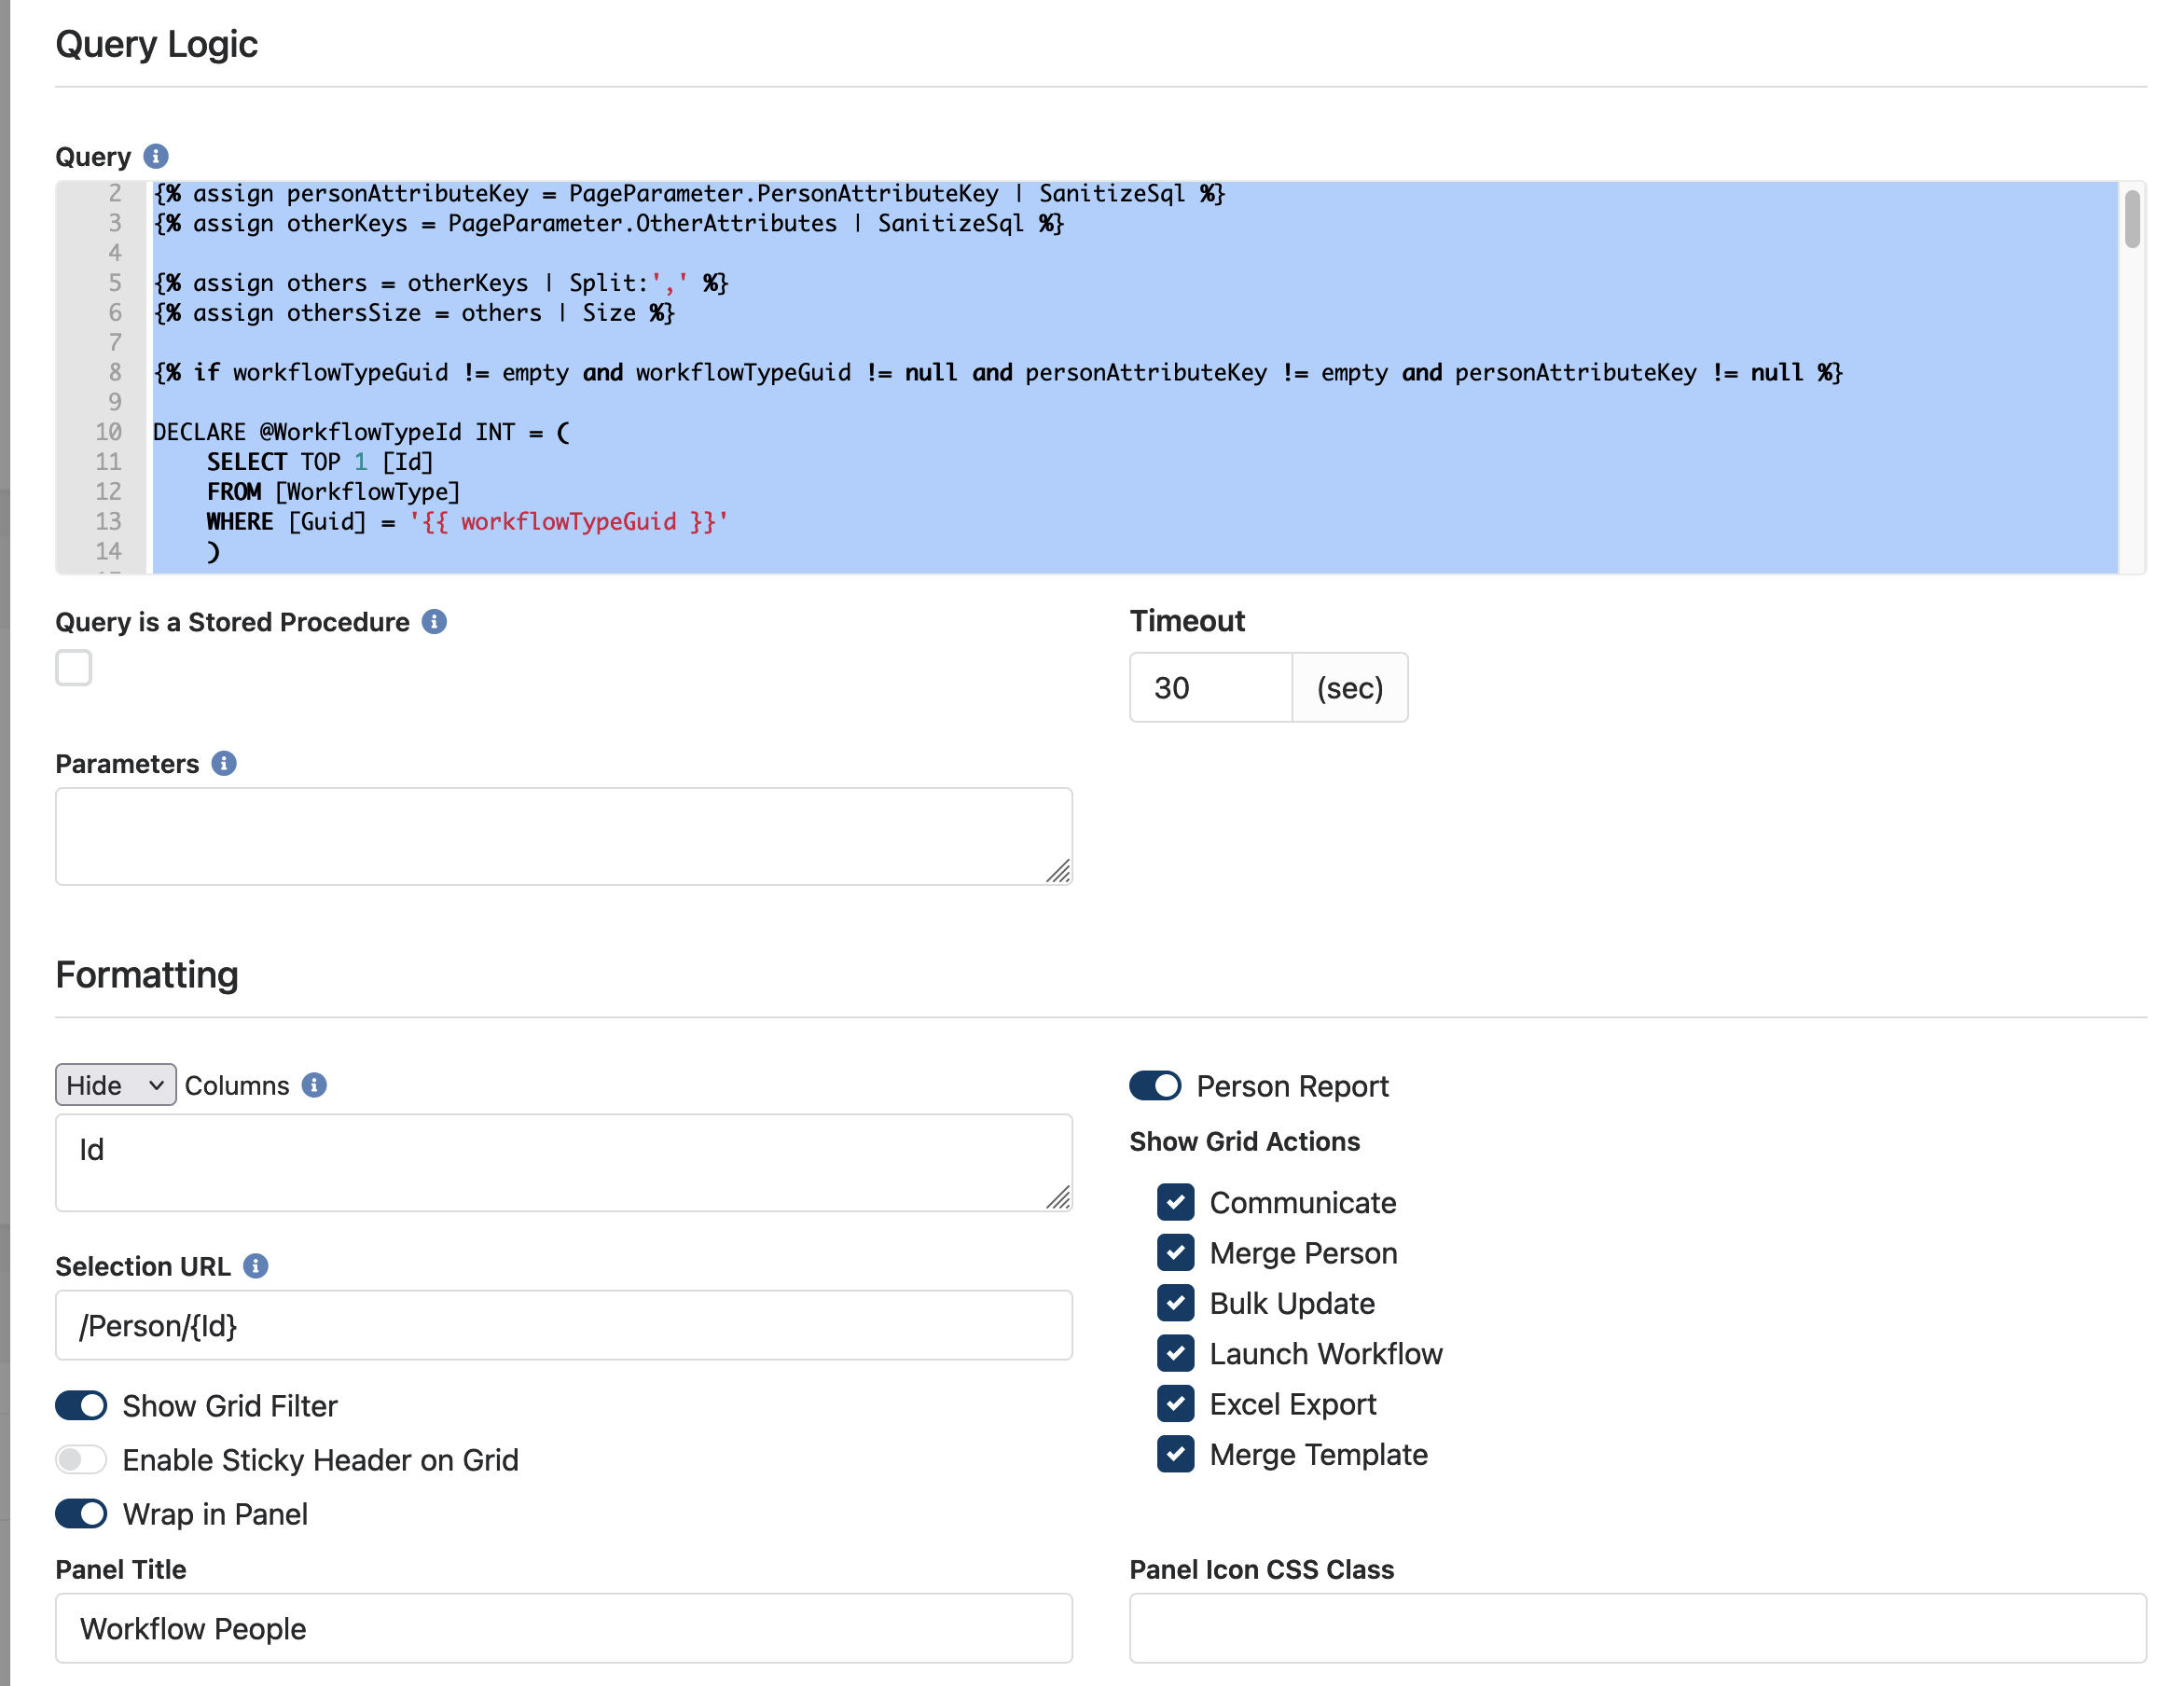2184x1686 pixels.
Task: Click the 'WHERE [Guid]' code line
Action: tap(467, 522)
